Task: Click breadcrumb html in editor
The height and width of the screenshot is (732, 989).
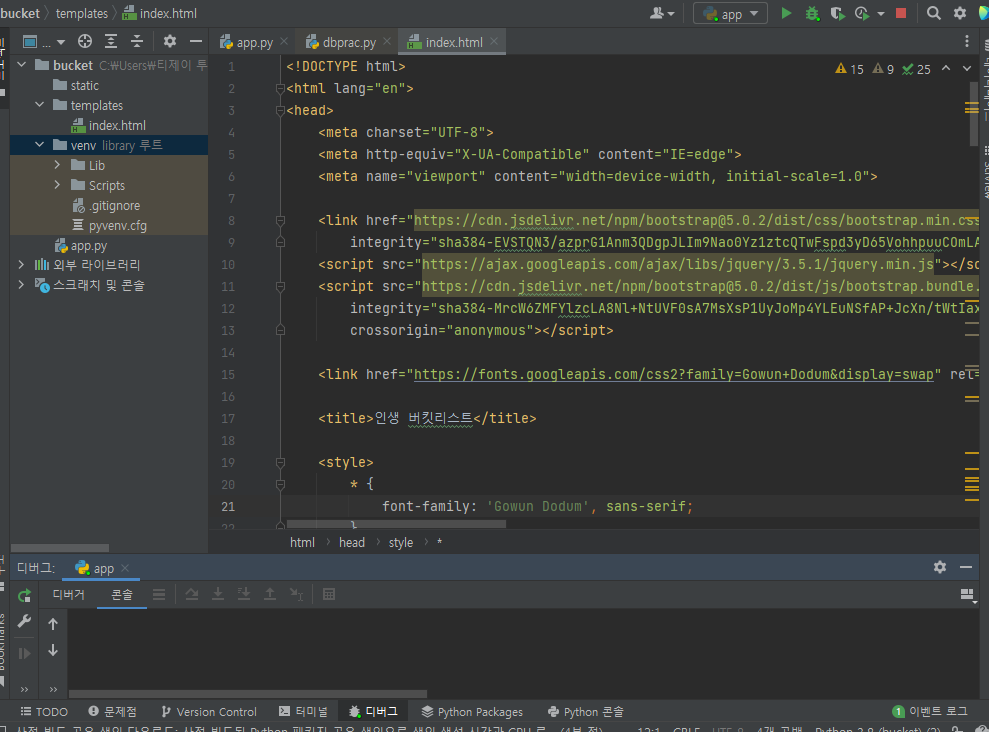Action: tap(302, 542)
